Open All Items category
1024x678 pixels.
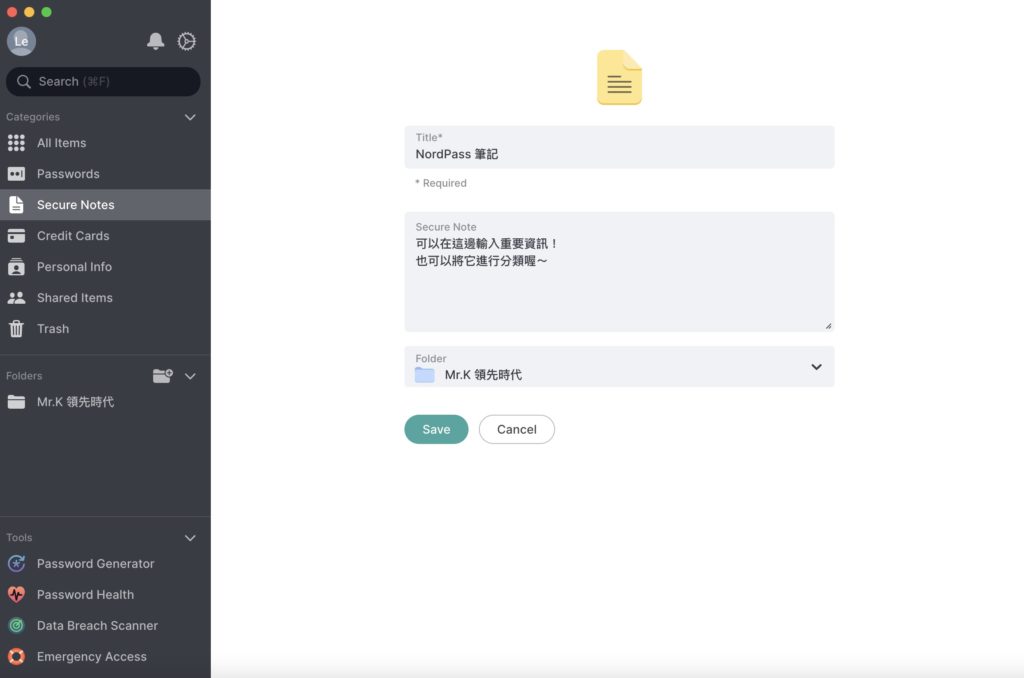105,143
